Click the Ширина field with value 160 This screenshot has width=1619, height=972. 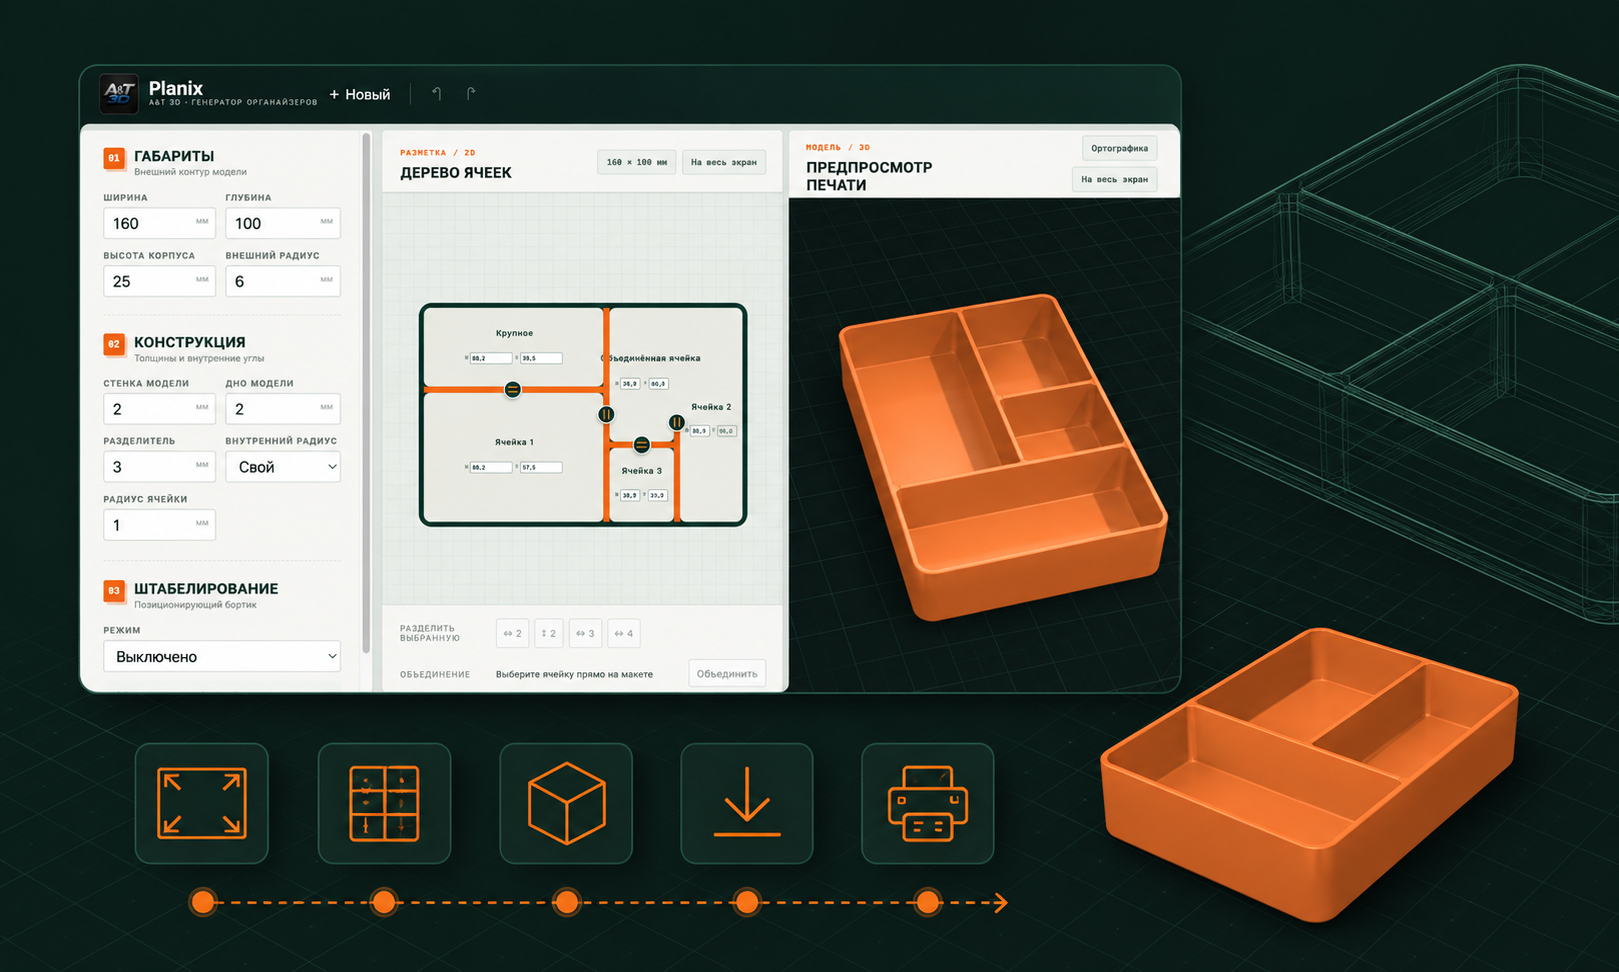click(160, 223)
